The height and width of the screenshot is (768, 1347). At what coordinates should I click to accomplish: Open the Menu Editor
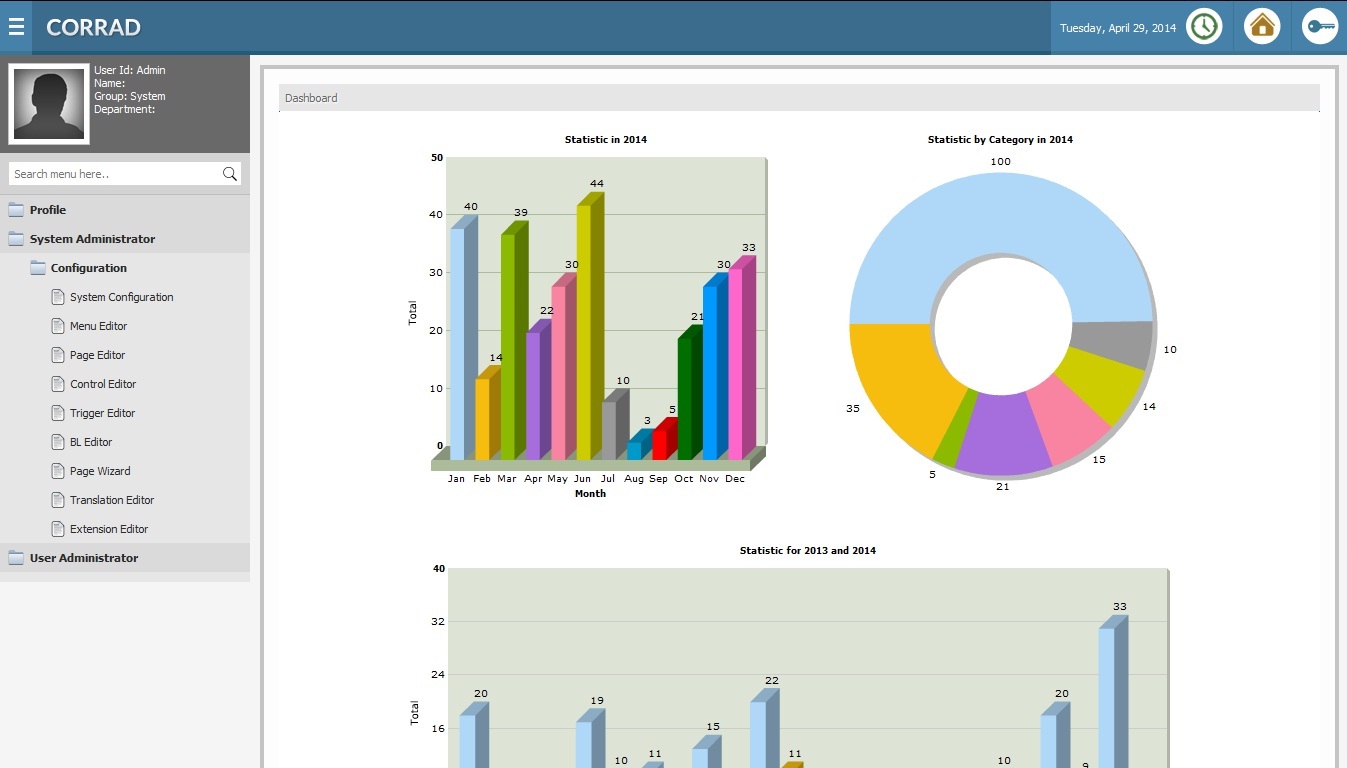98,326
